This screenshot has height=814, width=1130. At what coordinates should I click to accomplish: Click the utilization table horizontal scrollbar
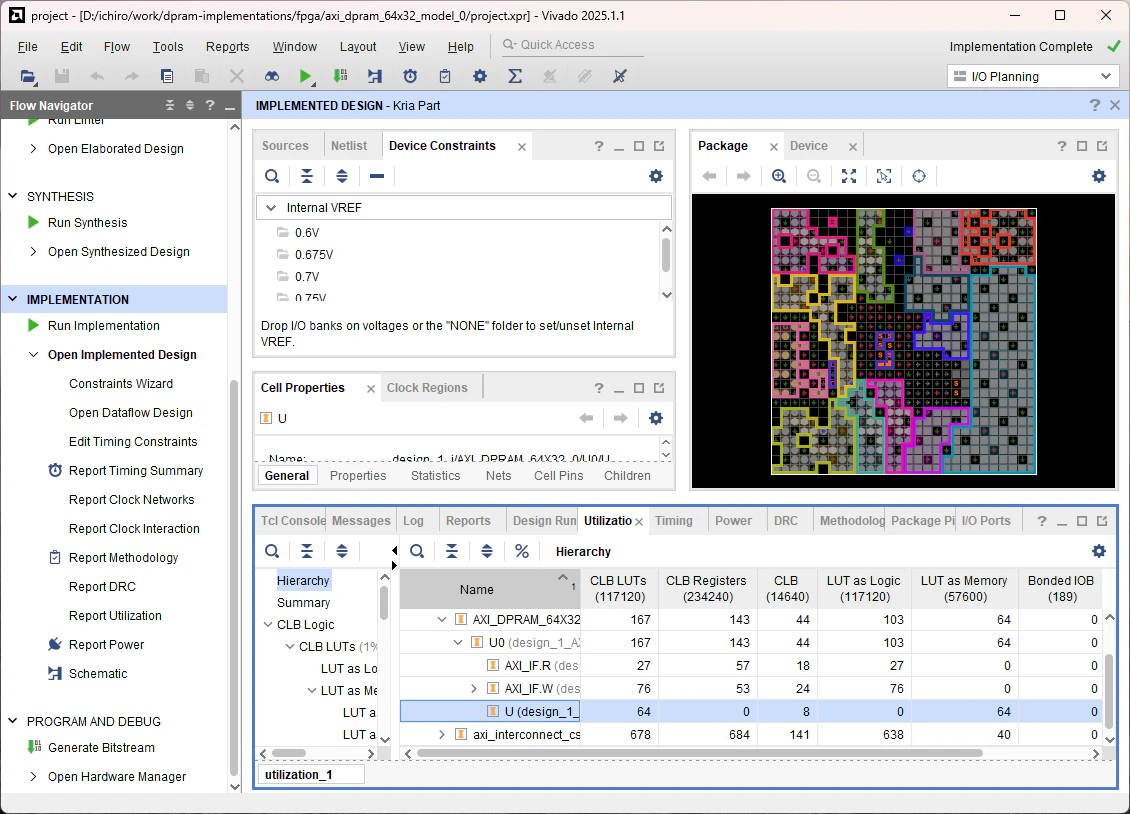point(699,753)
